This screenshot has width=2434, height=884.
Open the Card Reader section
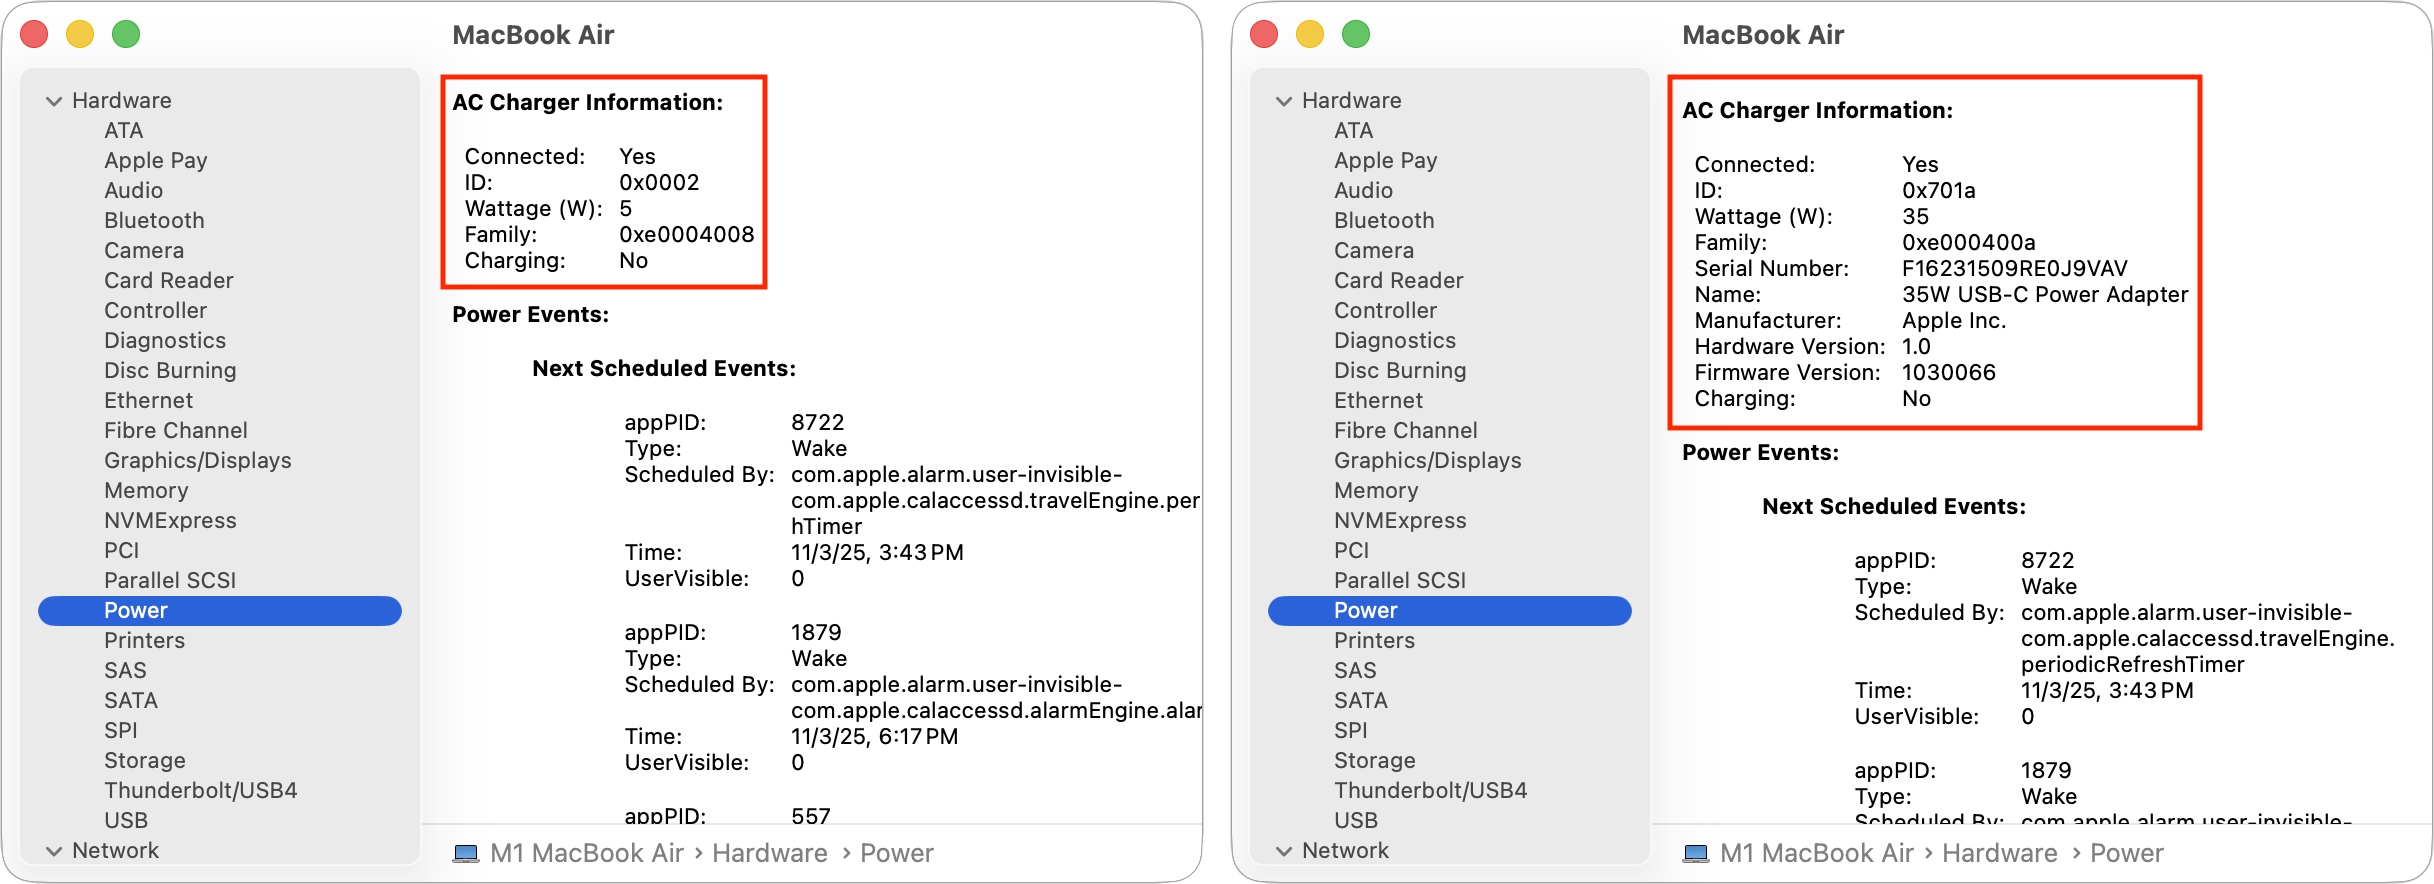pyautogui.click(x=168, y=280)
